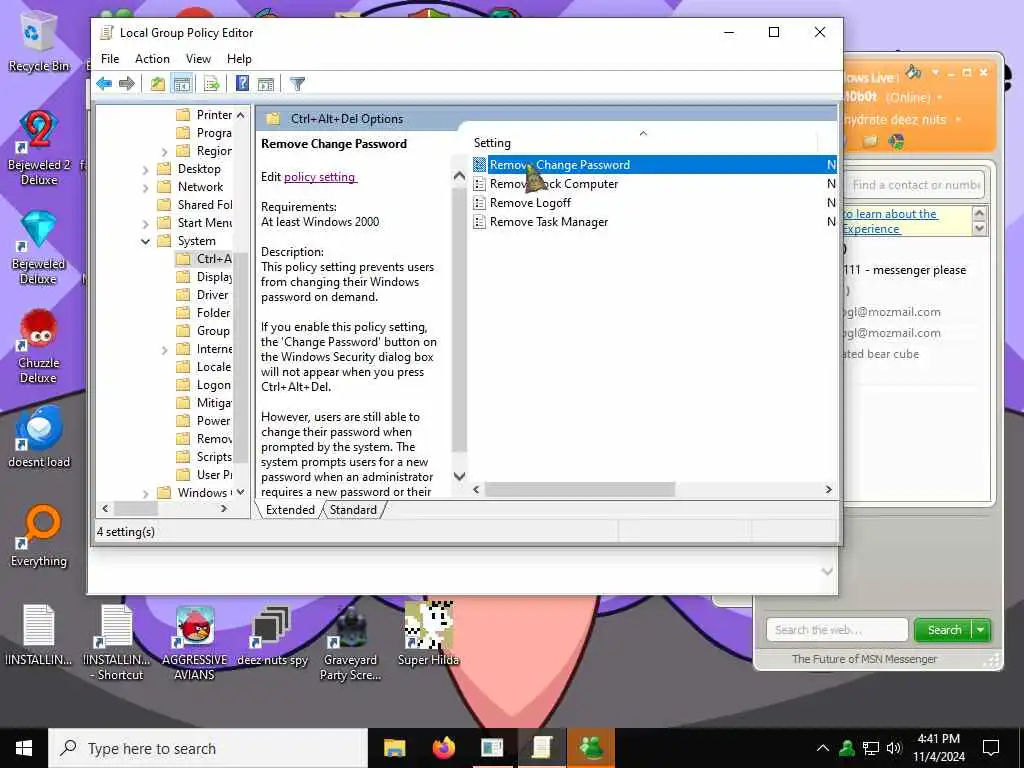Screen dimensions: 1024x768
Task: Select the Group folder in tree
Action: 204,330
